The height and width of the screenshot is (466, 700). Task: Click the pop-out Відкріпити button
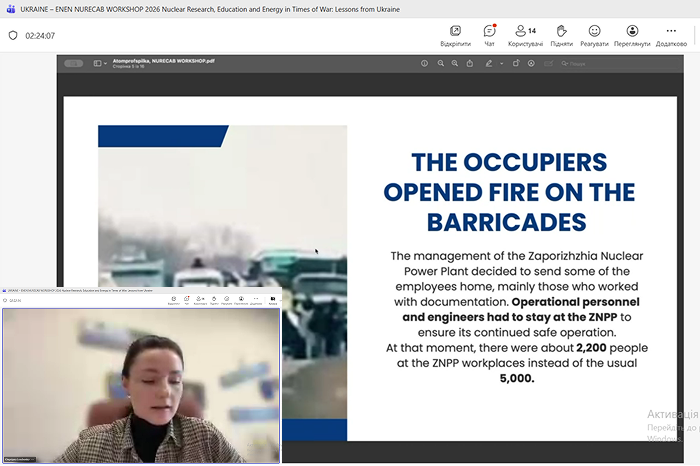[x=455, y=35]
